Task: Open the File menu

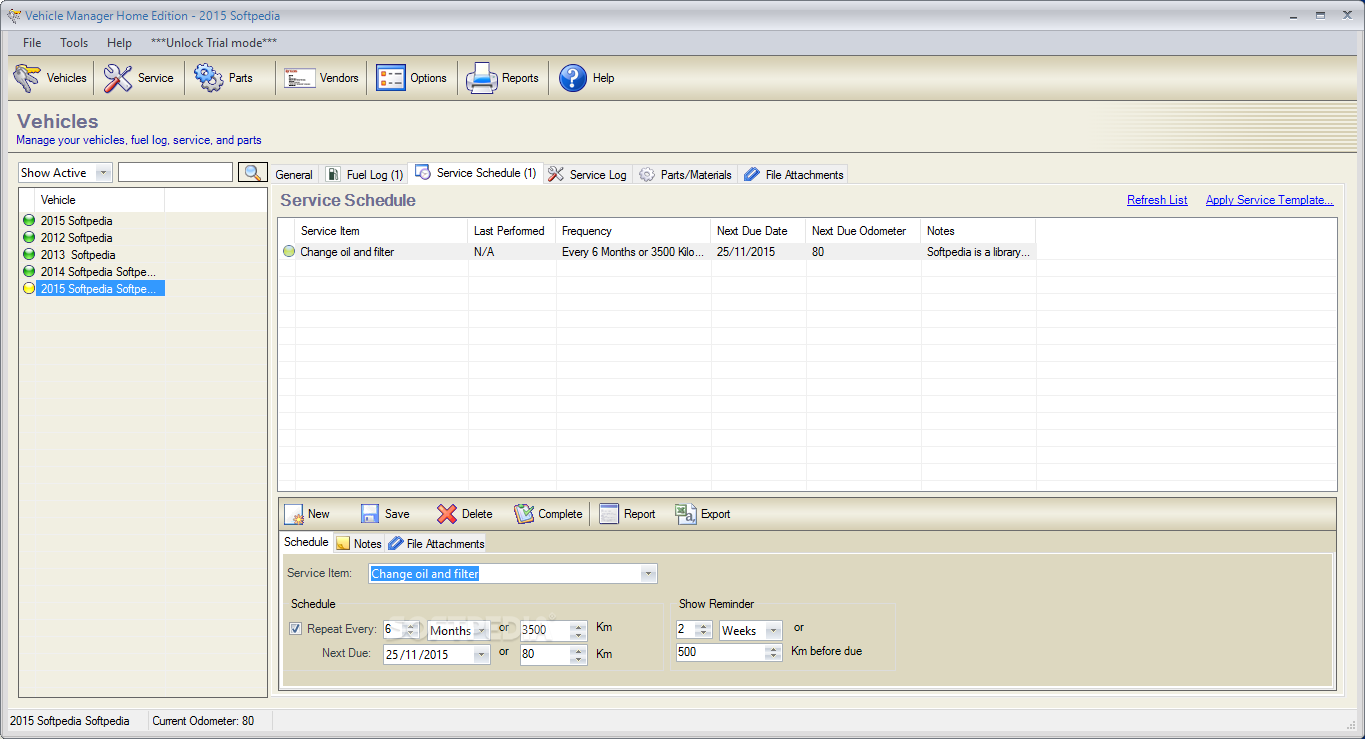Action: pyautogui.click(x=32, y=43)
